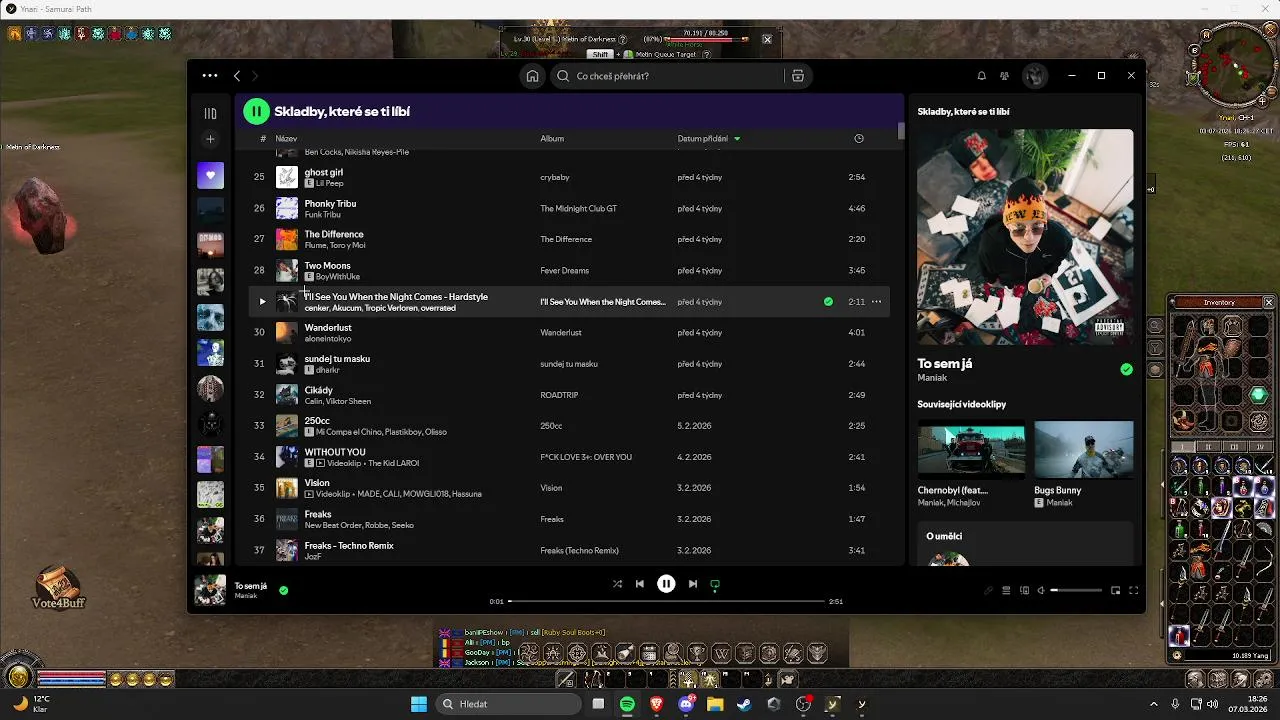Open the Browse icon in the search bar
The height and width of the screenshot is (720, 1280).
coord(797,76)
